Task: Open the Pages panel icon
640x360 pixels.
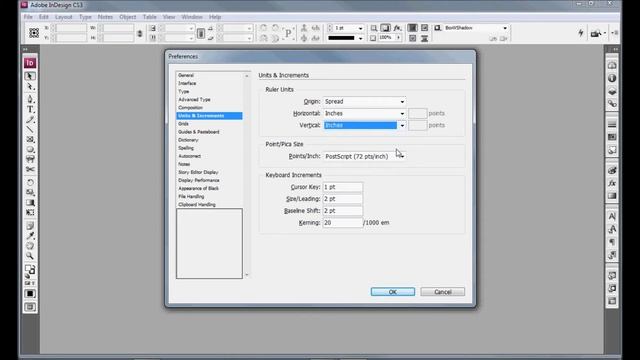Action: coord(612,65)
